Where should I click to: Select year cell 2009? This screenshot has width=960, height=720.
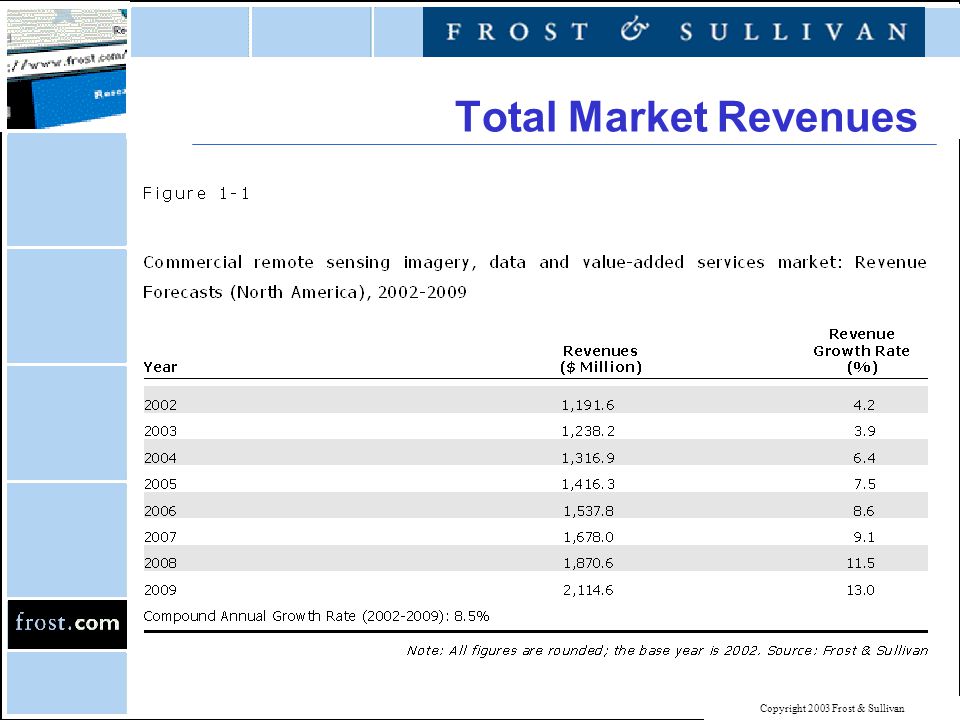[x=160, y=590]
